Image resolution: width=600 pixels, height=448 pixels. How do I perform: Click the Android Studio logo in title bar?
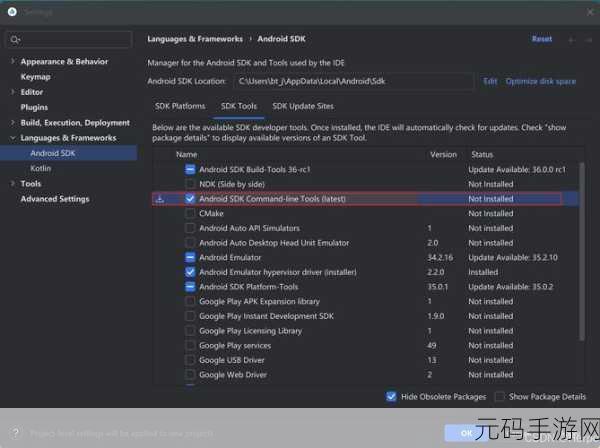click(x=12, y=11)
